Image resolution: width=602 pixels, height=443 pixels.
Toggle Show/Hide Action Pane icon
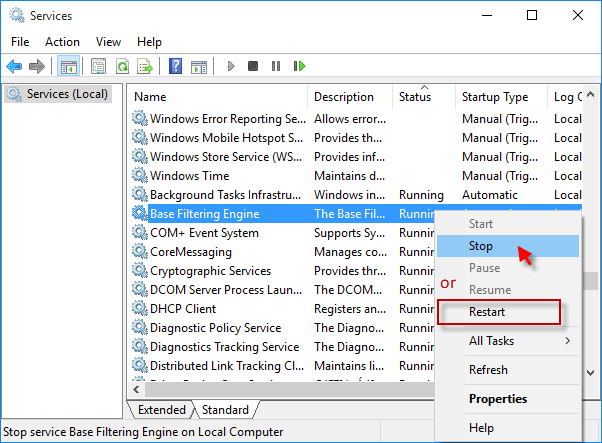click(199, 66)
